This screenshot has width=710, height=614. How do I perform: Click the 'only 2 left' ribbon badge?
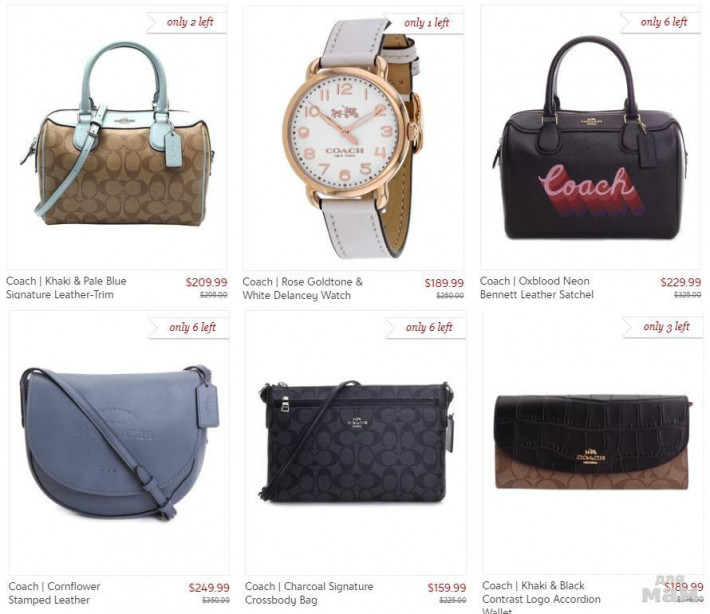[x=187, y=22]
